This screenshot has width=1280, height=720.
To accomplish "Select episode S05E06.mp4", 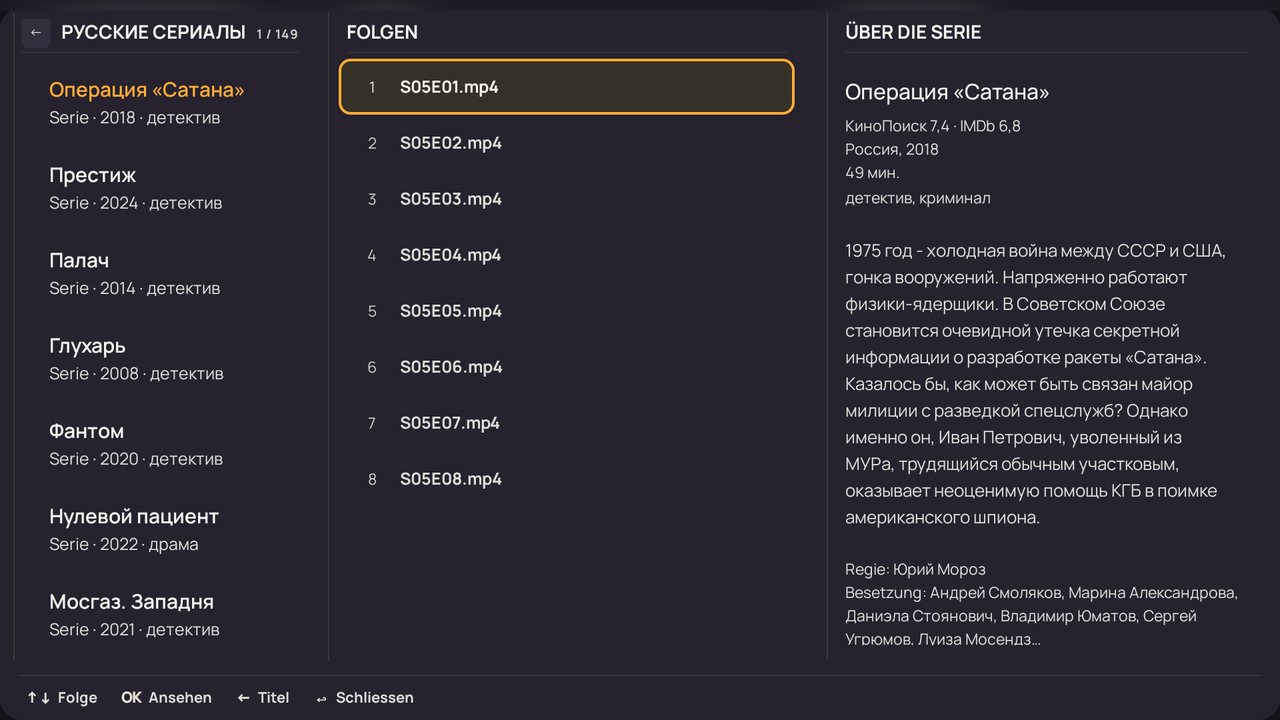I will click(x=567, y=367).
